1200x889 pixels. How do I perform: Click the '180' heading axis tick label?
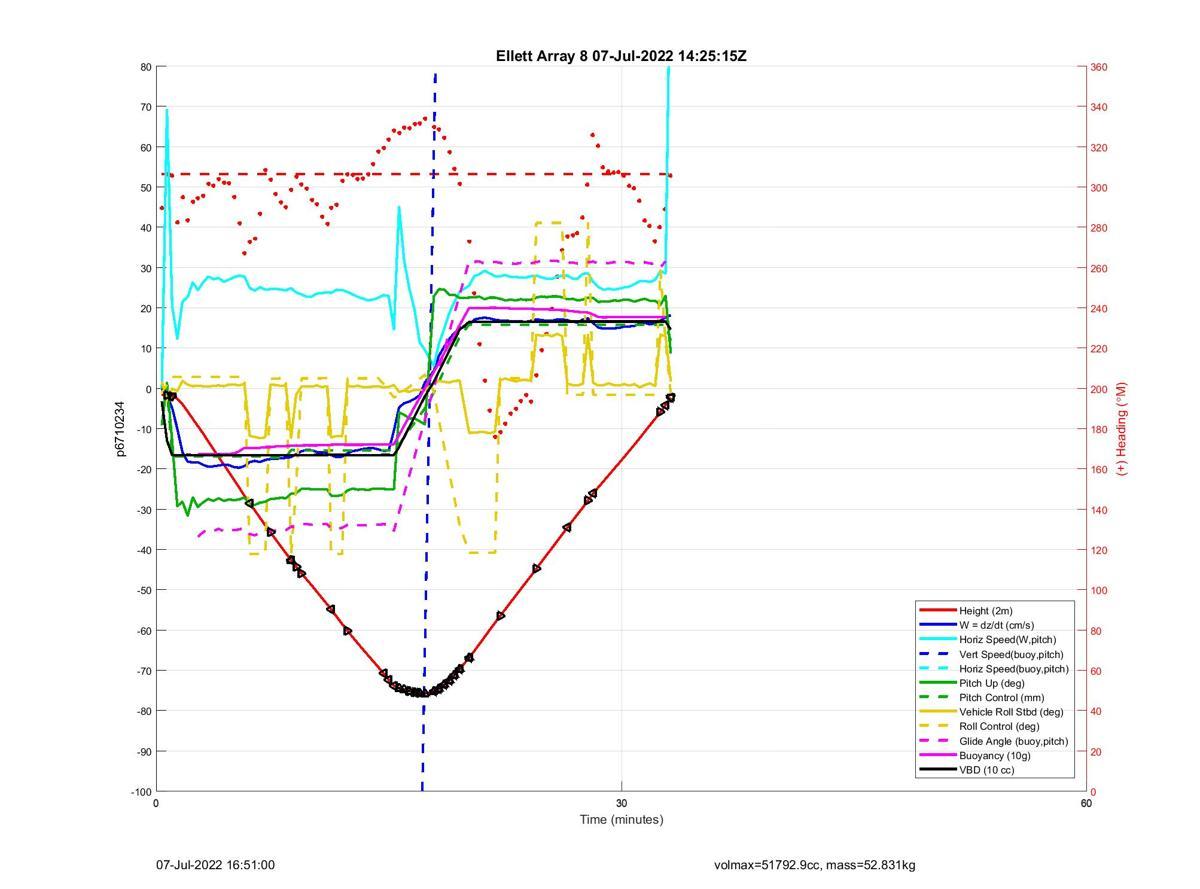coord(1098,430)
